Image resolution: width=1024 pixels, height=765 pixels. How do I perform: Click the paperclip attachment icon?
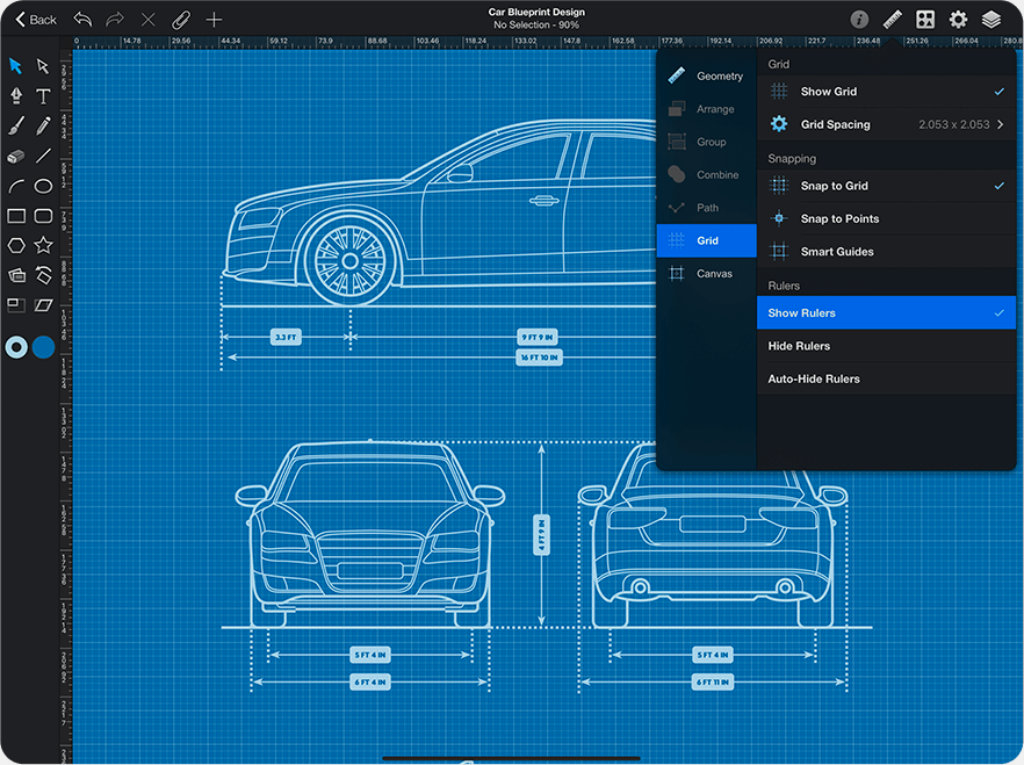[180, 19]
